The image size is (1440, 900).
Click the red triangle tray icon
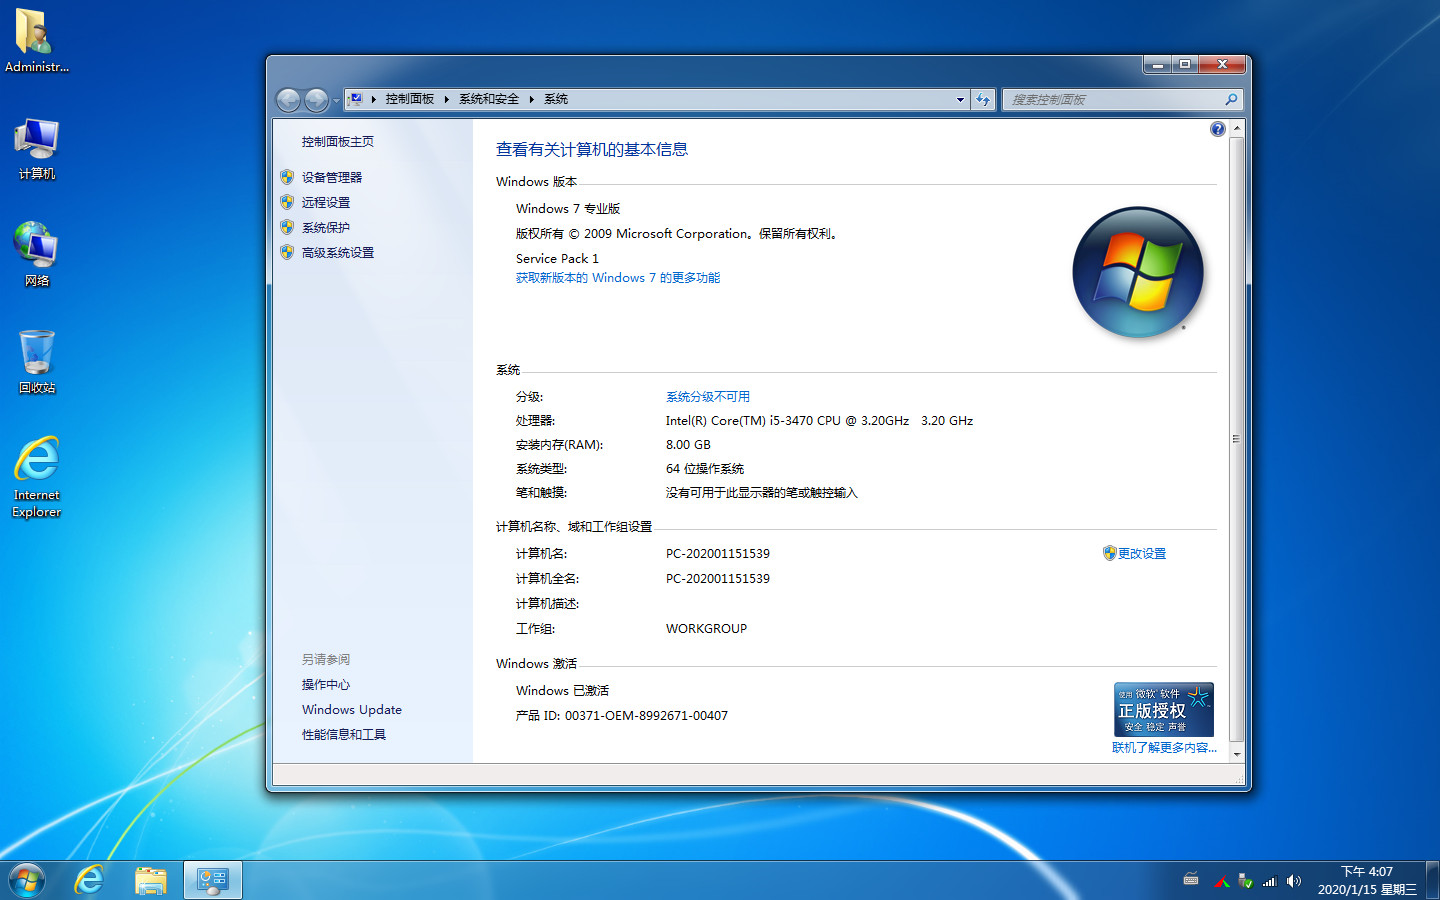[x=1221, y=882]
